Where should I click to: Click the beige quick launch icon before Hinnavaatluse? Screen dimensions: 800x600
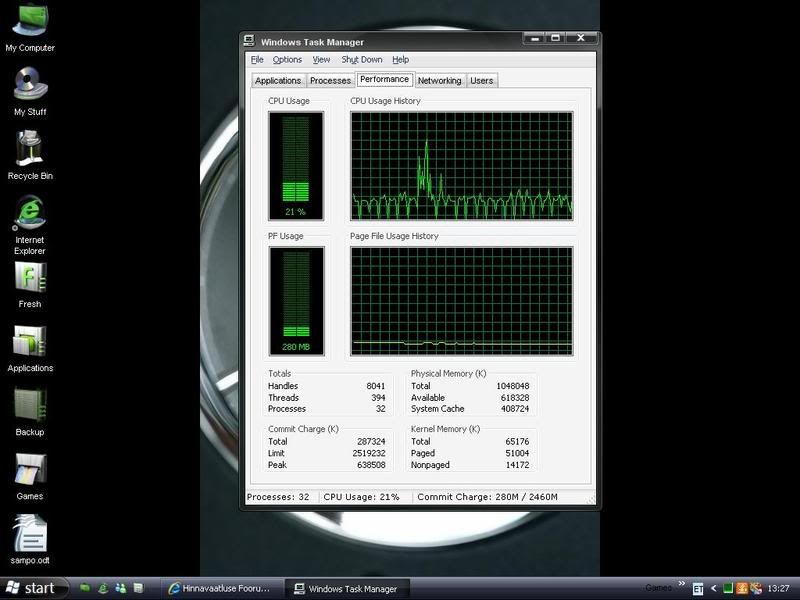pos(138,588)
